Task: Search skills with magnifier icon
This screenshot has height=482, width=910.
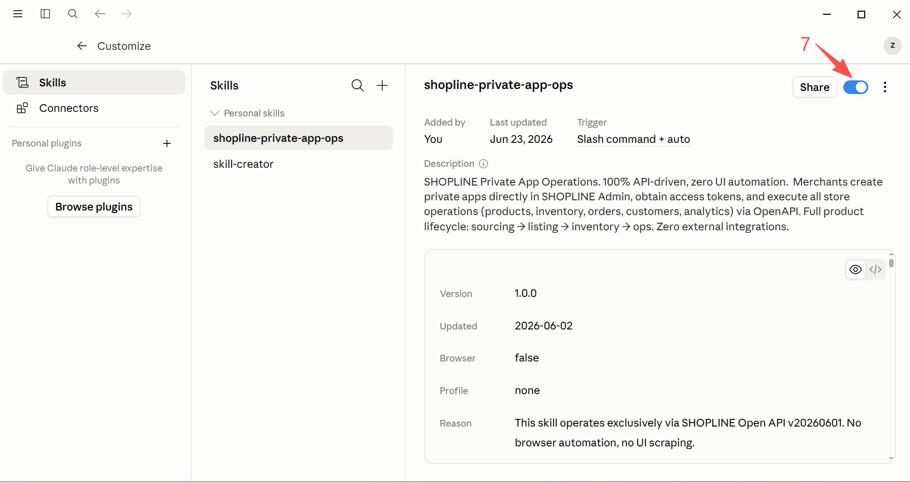Action: [358, 86]
